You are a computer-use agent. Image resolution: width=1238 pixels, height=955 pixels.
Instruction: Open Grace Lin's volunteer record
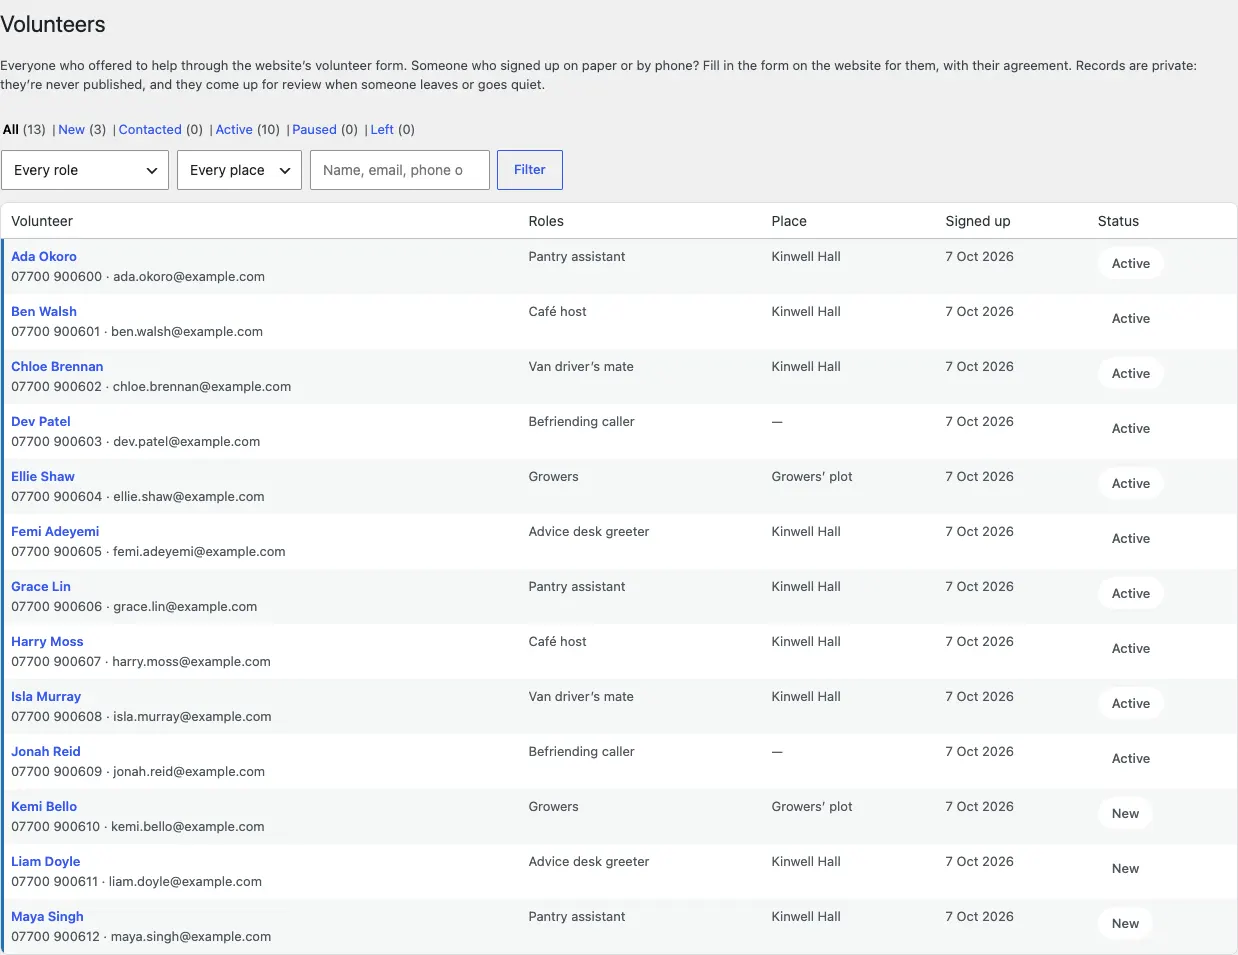tap(41, 586)
